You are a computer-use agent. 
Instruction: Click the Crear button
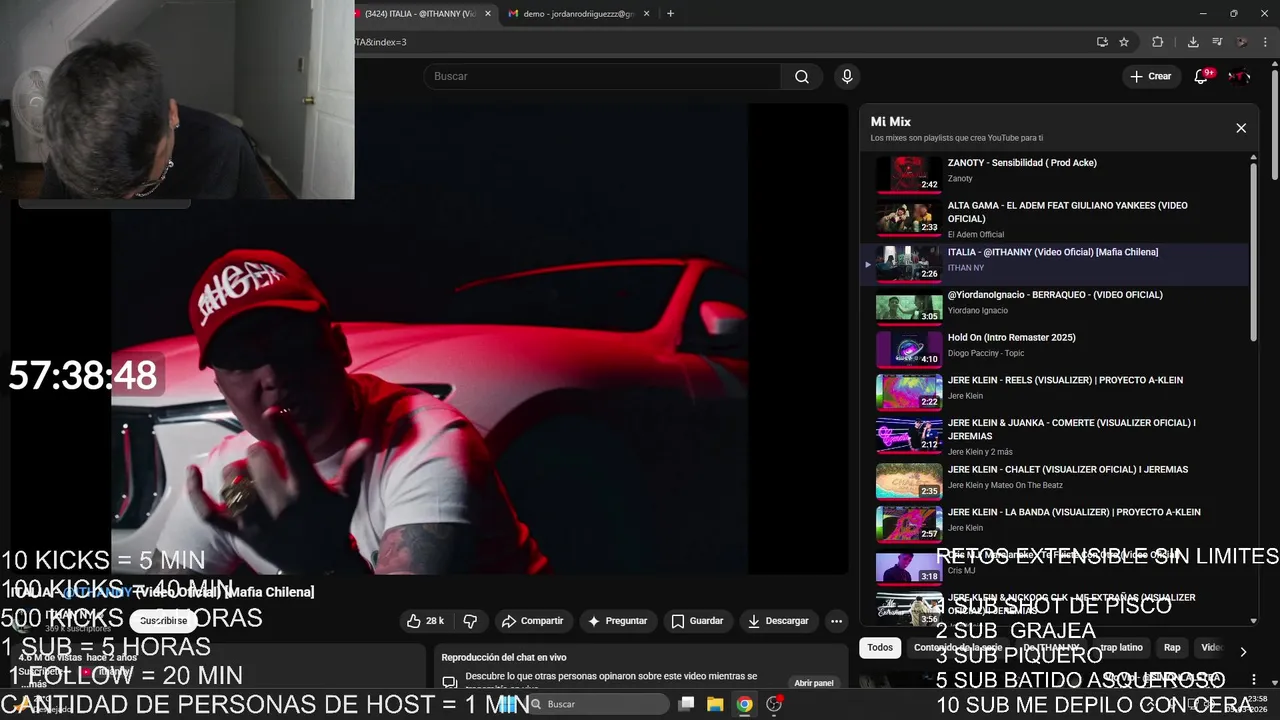1150,76
